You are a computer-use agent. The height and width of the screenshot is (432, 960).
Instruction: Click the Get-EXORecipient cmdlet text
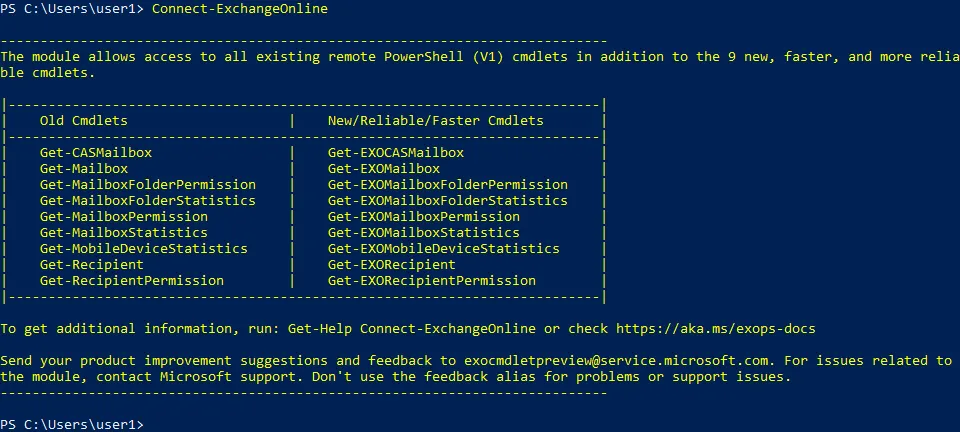391,265
